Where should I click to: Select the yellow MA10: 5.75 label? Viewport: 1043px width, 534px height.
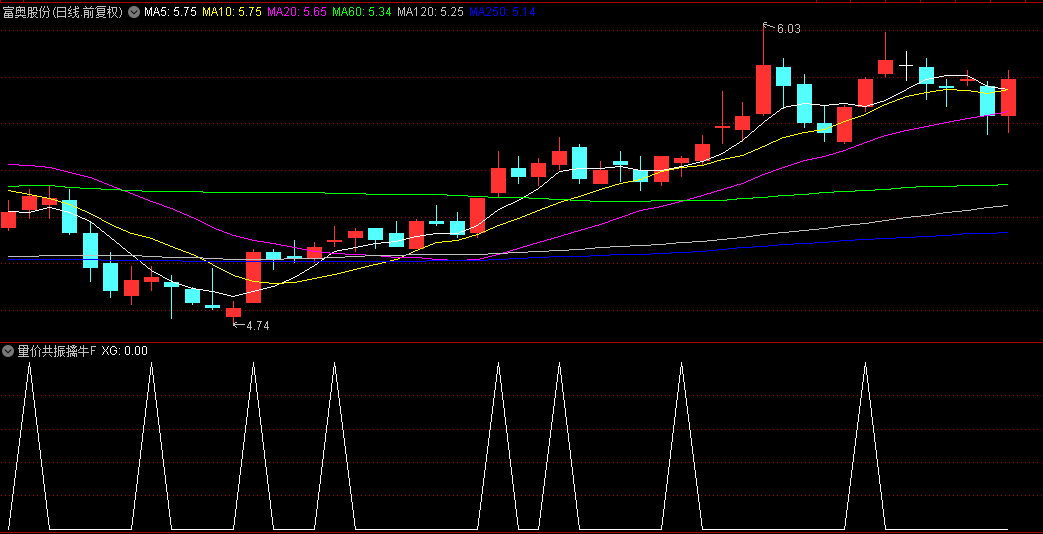(232, 12)
